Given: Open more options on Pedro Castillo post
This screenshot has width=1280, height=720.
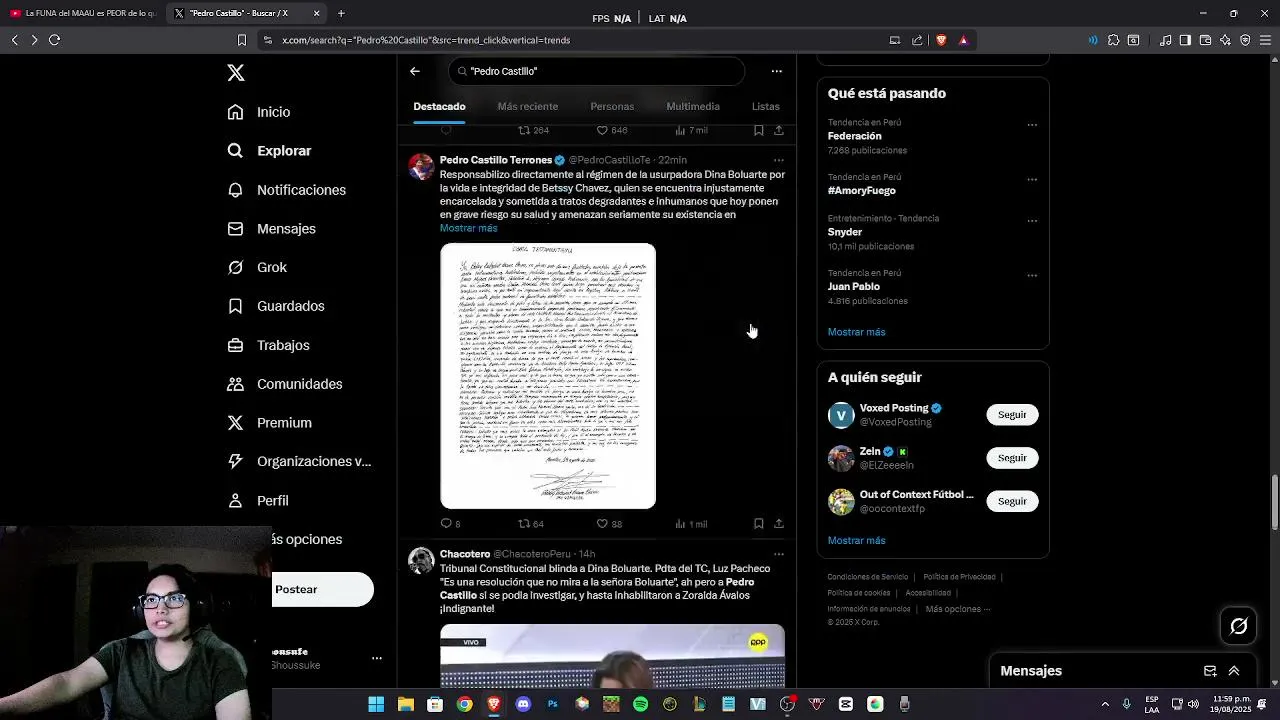Looking at the screenshot, I should [779, 160].
